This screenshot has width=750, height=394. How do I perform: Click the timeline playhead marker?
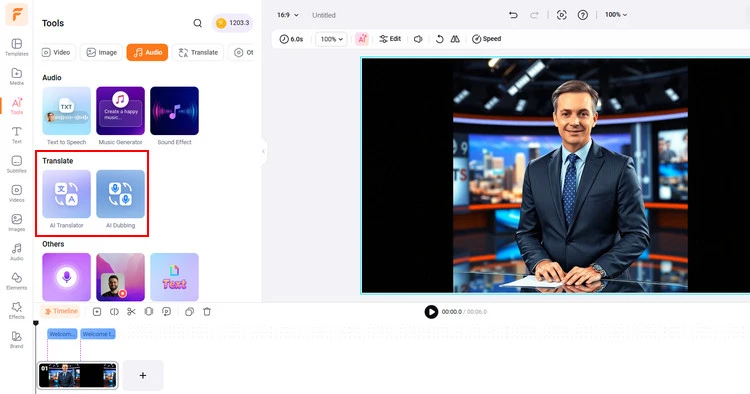[x=35, y=324]
